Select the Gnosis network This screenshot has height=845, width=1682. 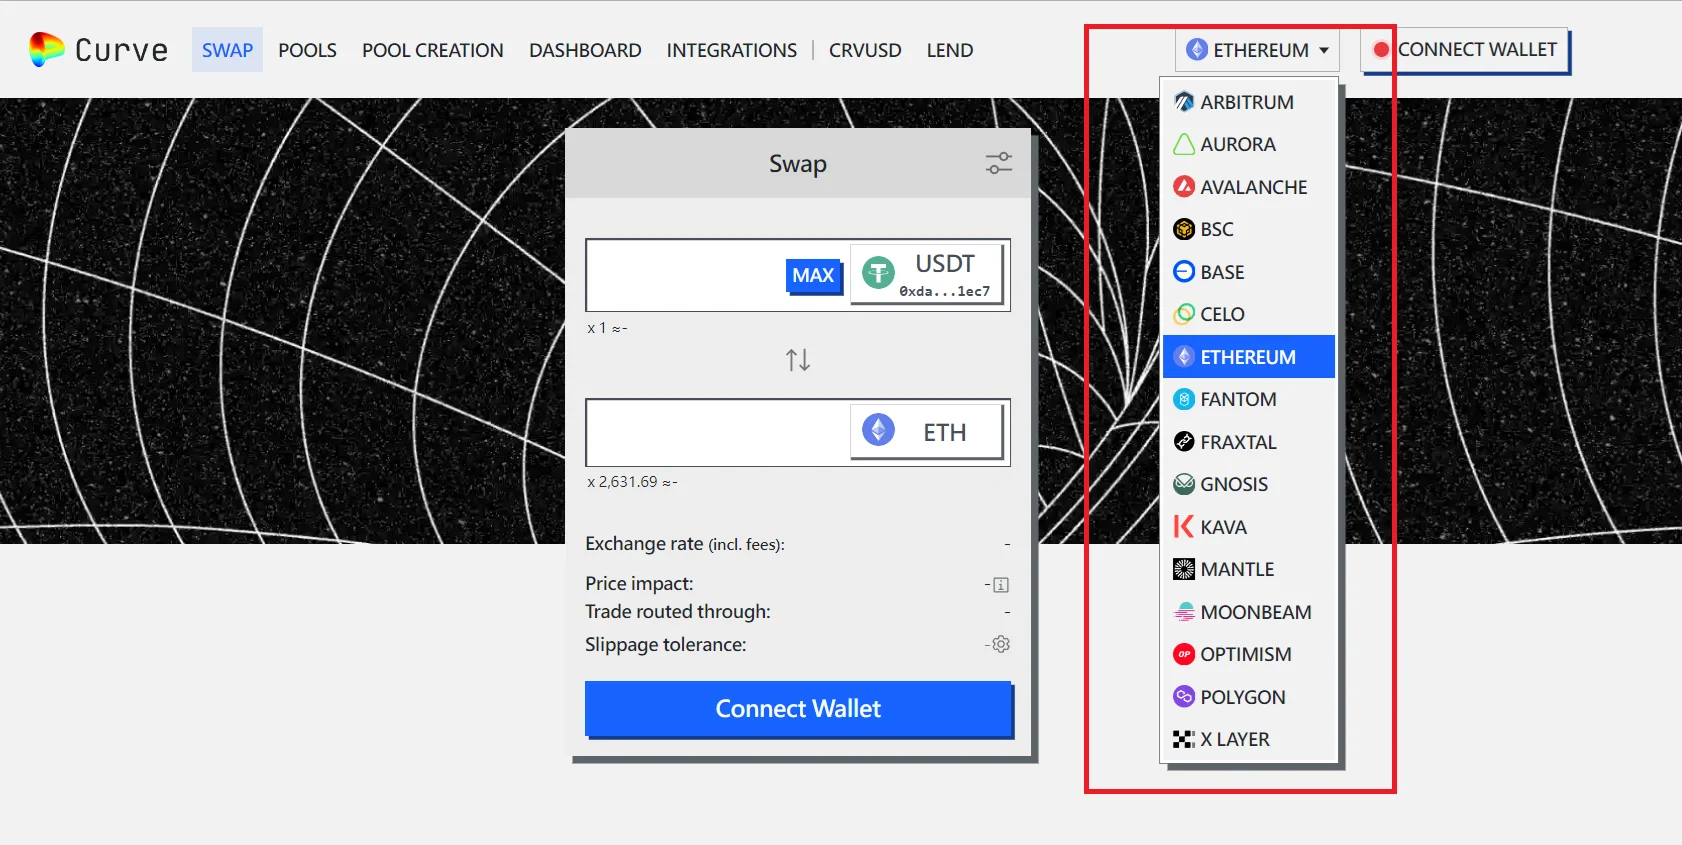(x=1249, y=484)
